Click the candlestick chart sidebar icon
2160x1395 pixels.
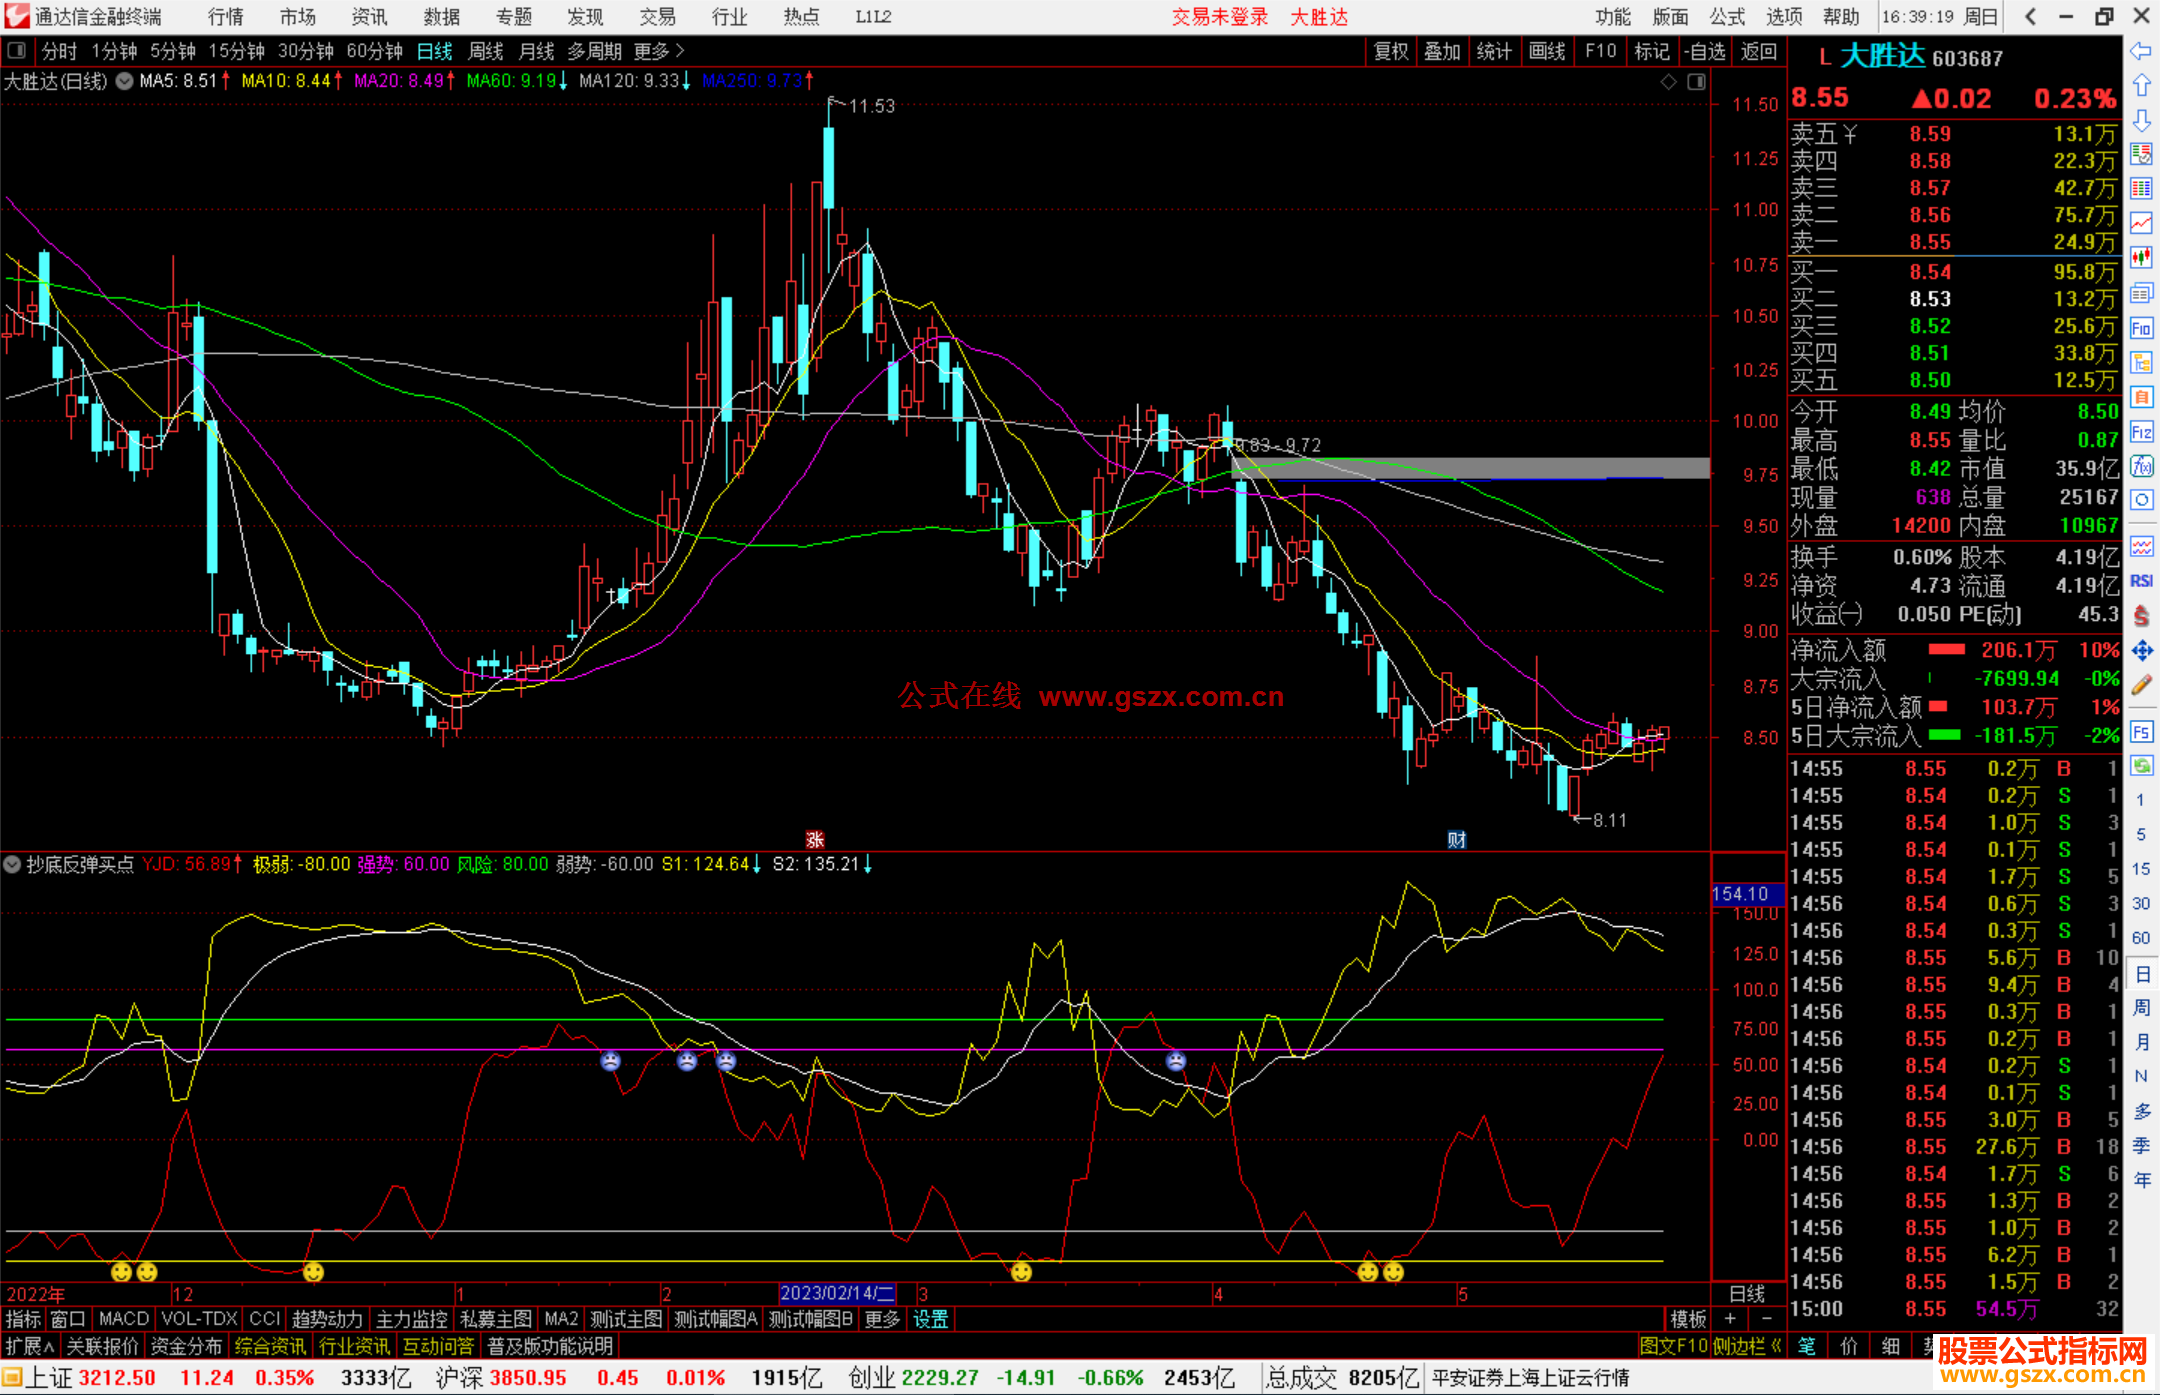(x=2141, y=257)
